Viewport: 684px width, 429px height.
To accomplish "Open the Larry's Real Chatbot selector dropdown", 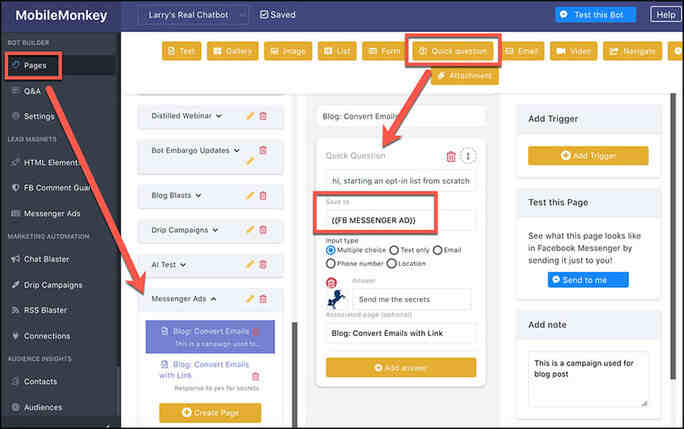I will tap(194, 15).
